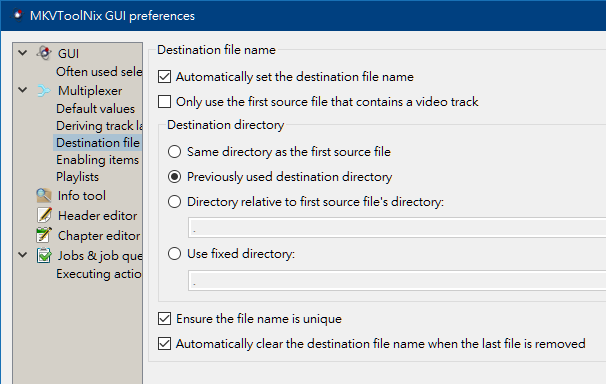Open Executing actions page
Image resolution: width=606 pixels, height=384 pixels.
99,274
